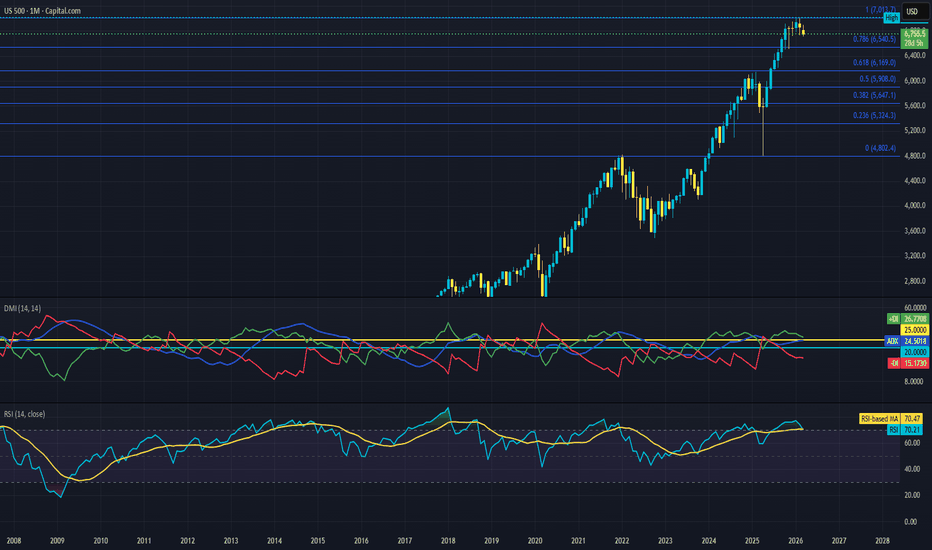Click year 2022 on the time axis

pos(622,541)
